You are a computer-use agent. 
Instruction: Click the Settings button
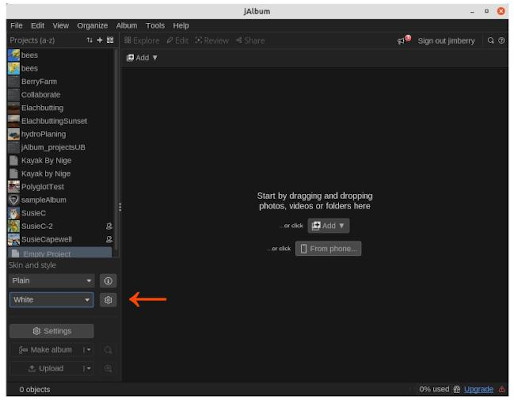52,331
